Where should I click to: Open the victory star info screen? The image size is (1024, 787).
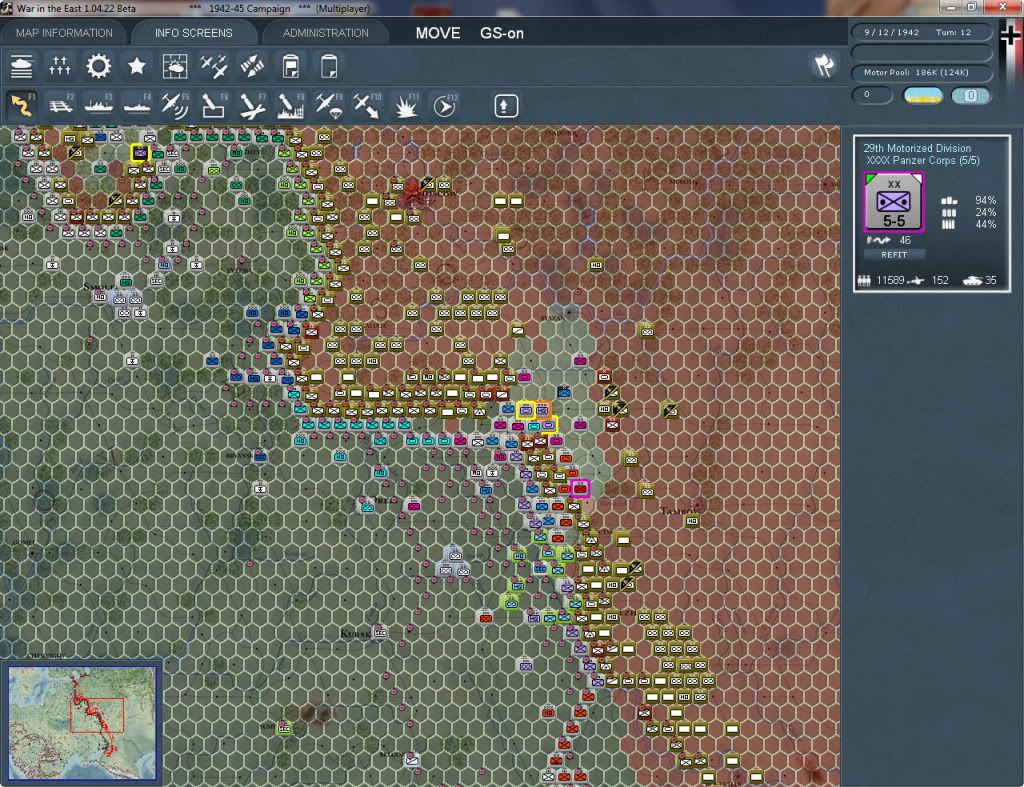pyautogui.click(x=136, y=66)
